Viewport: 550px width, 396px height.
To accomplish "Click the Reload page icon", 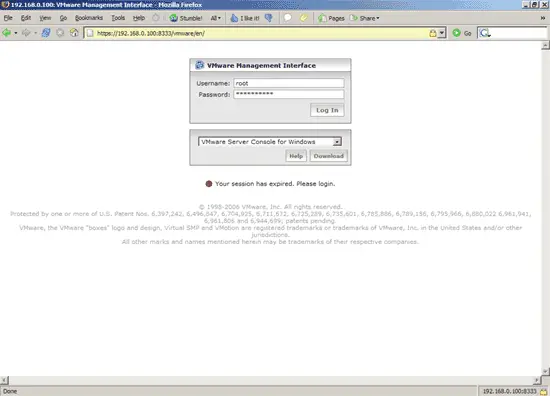I will [x=46, y=33].
